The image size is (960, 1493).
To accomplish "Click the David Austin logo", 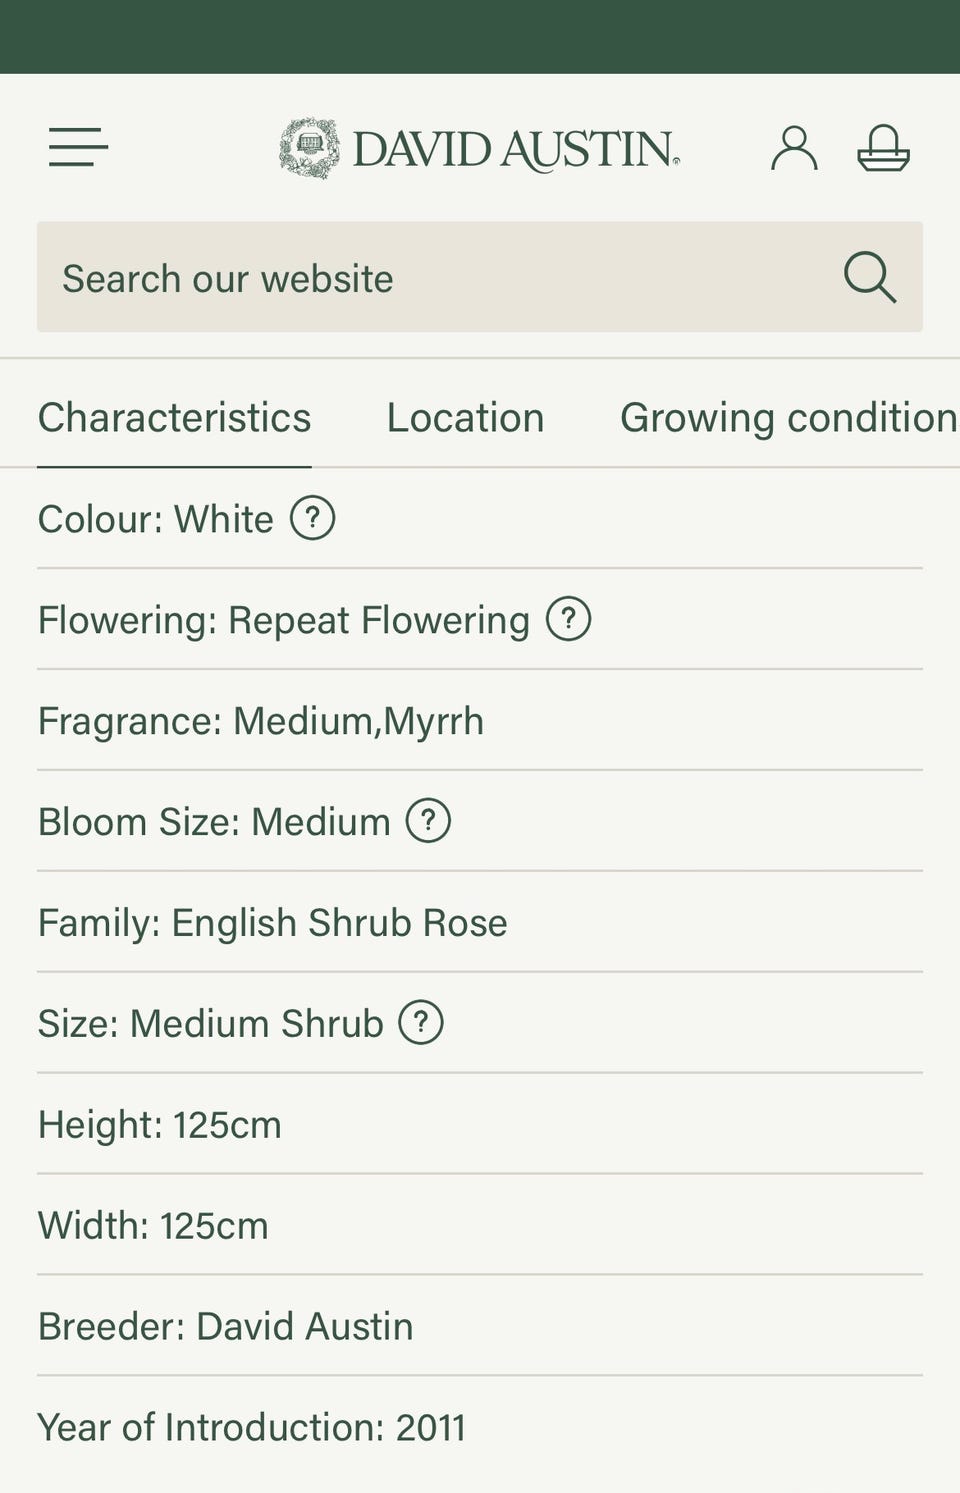I will tap(479, 148).
